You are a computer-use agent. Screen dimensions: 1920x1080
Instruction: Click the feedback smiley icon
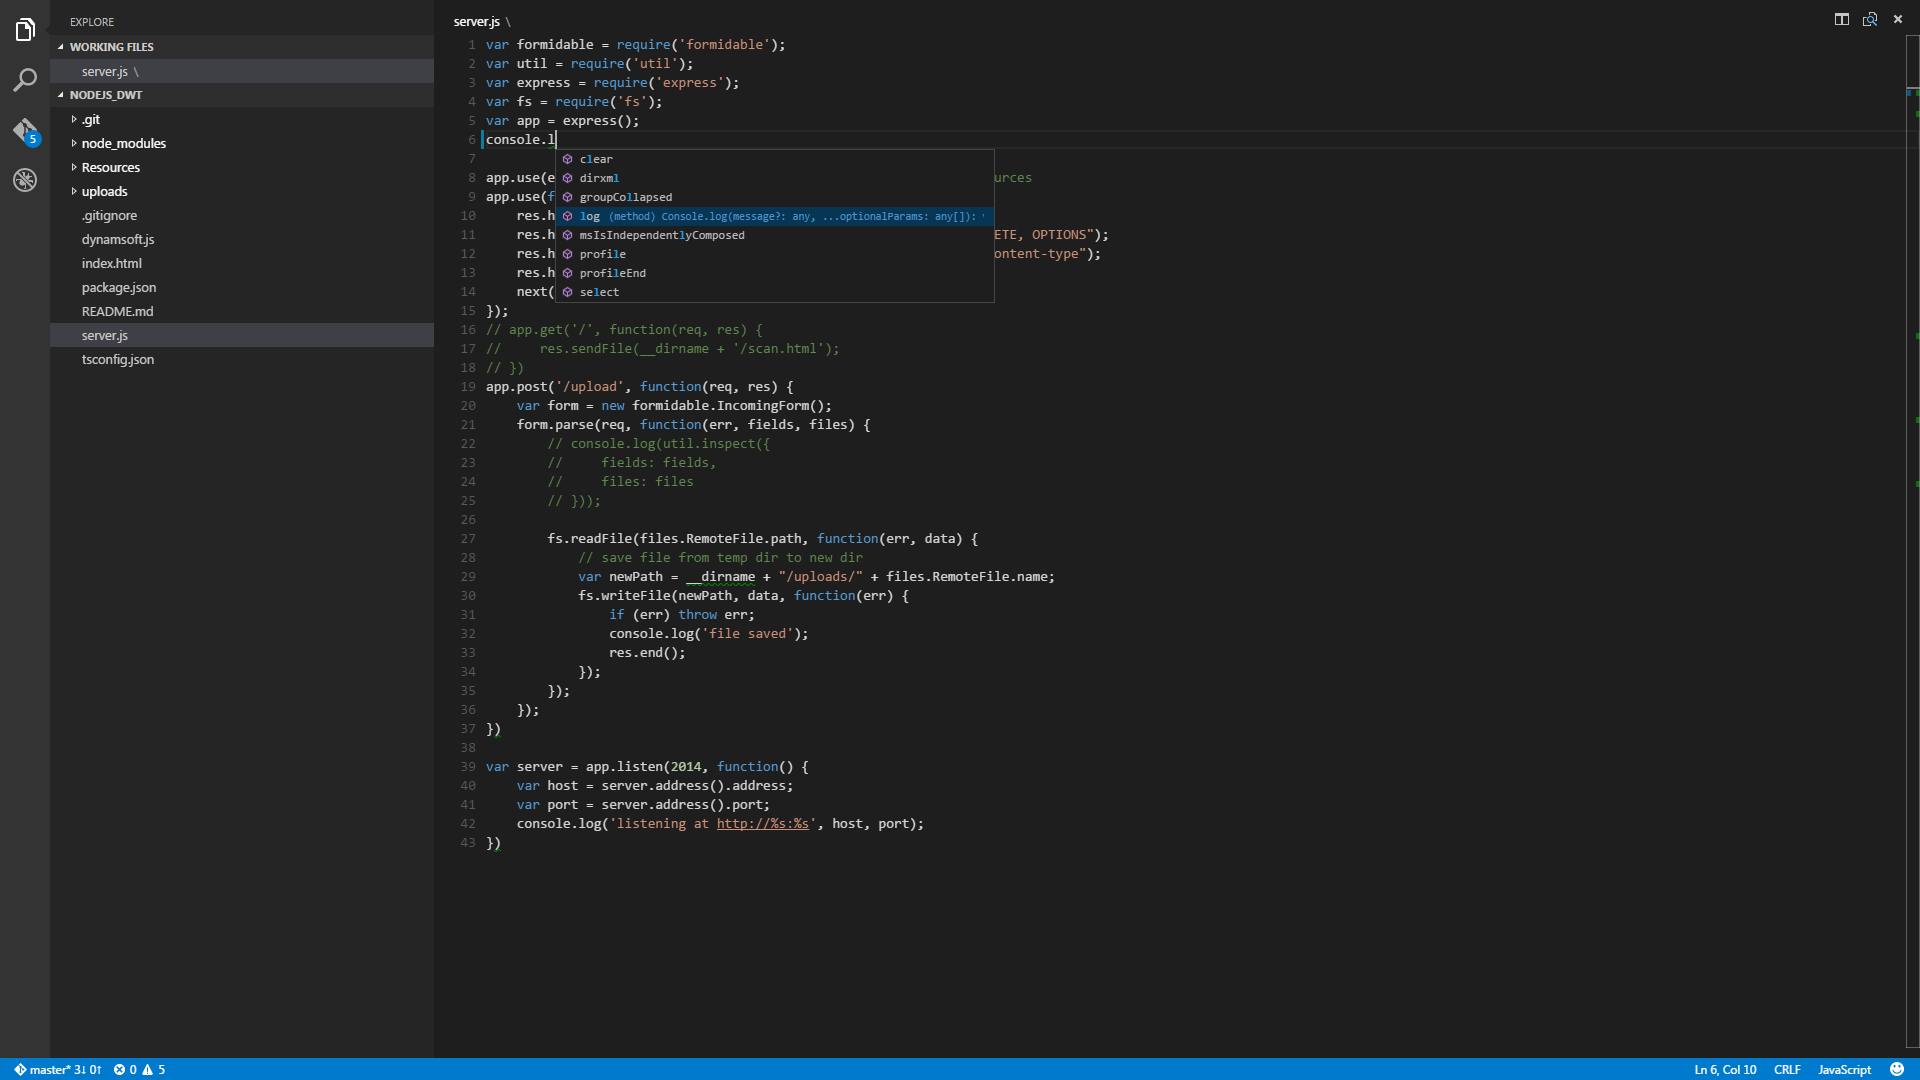point(1897,1069)
